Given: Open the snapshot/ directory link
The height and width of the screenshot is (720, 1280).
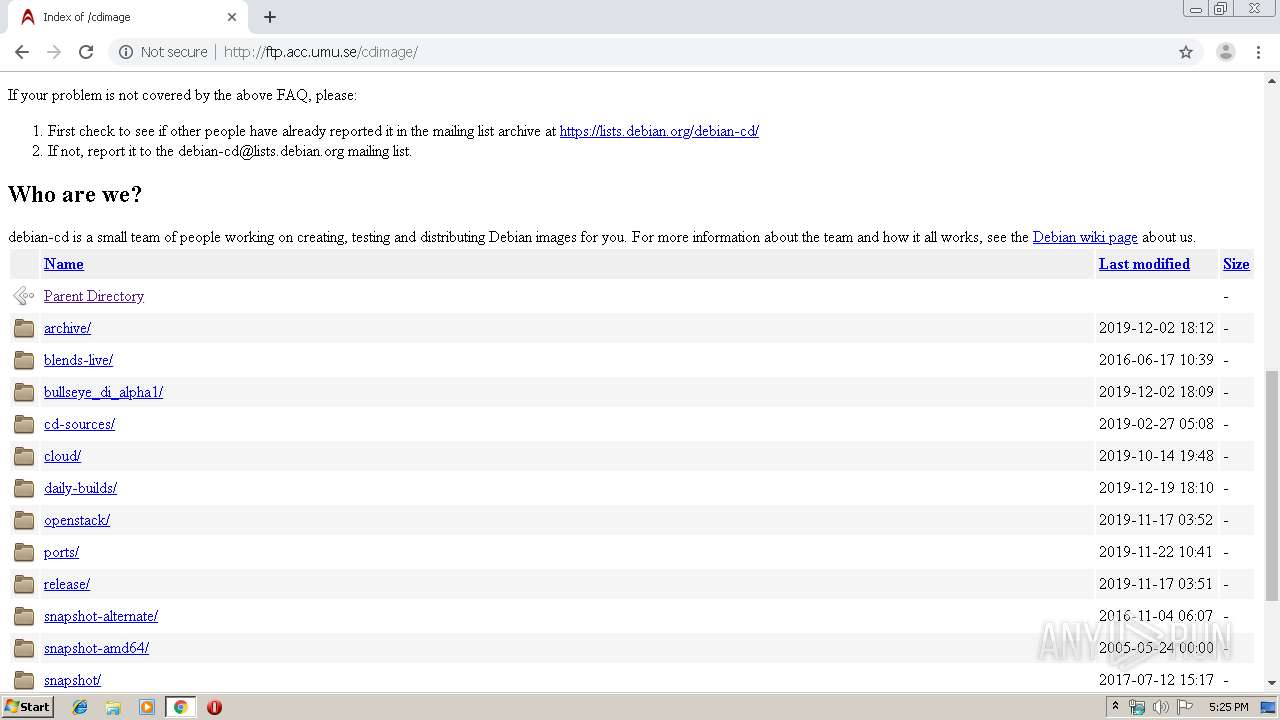Looking at the screenshot, I should point(72,680).
